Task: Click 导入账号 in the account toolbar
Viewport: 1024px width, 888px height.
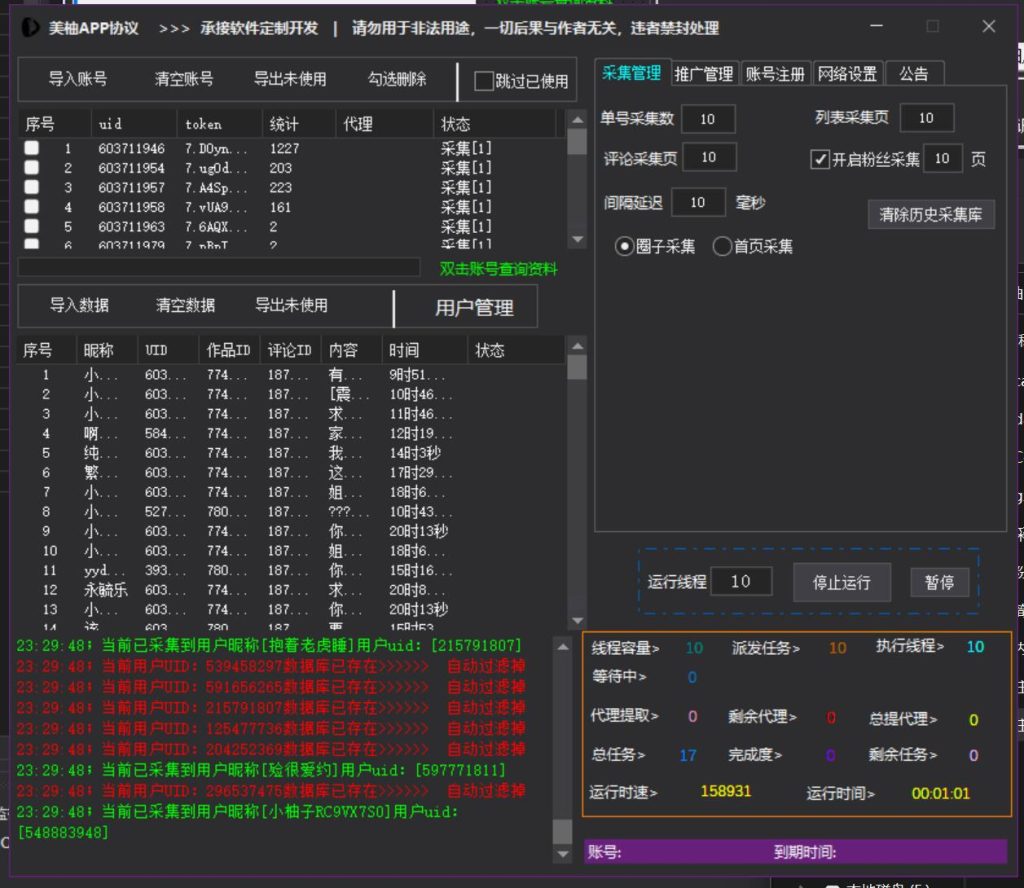Action: point(77,79)
